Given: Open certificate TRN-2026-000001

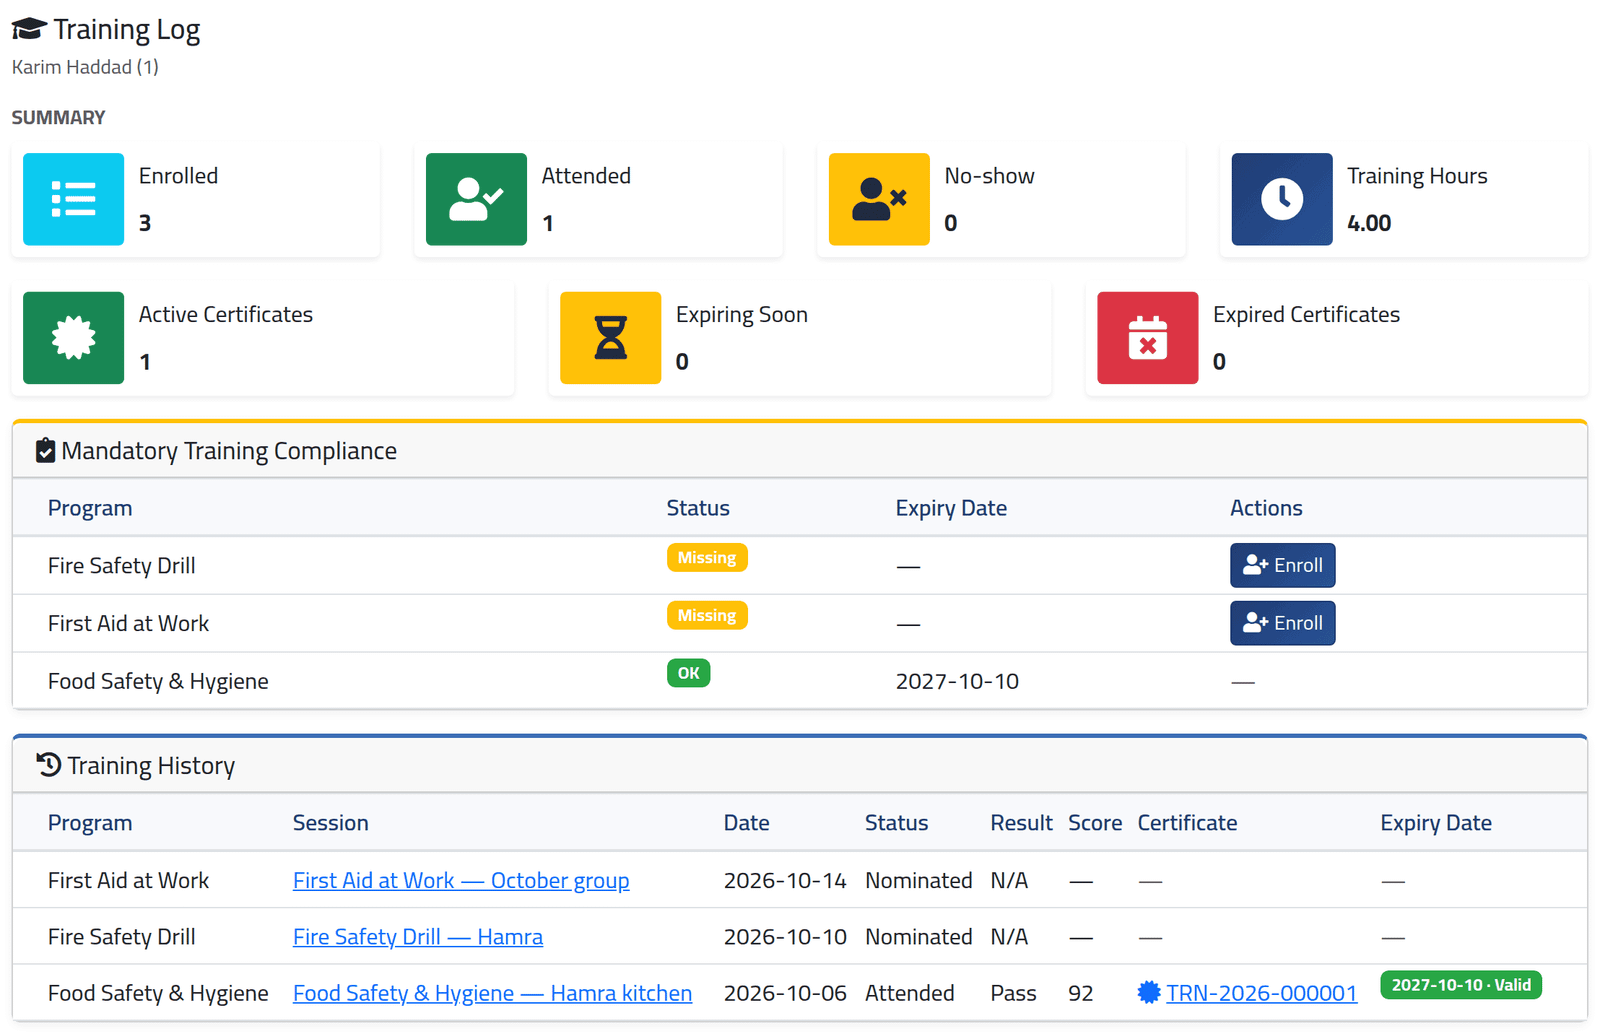Looking at the screenshot, I should pyautogui.click(x=1261, y=993).
